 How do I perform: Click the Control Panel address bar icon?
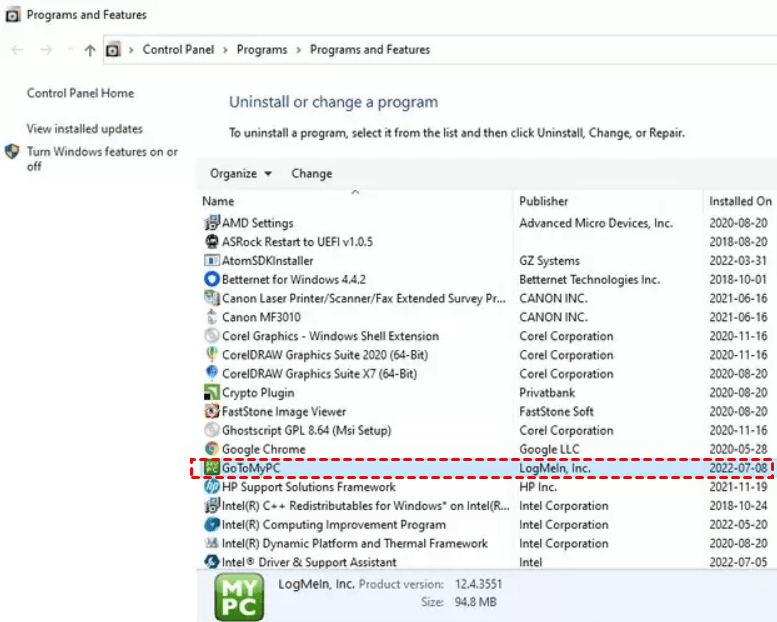click(113, 50)
